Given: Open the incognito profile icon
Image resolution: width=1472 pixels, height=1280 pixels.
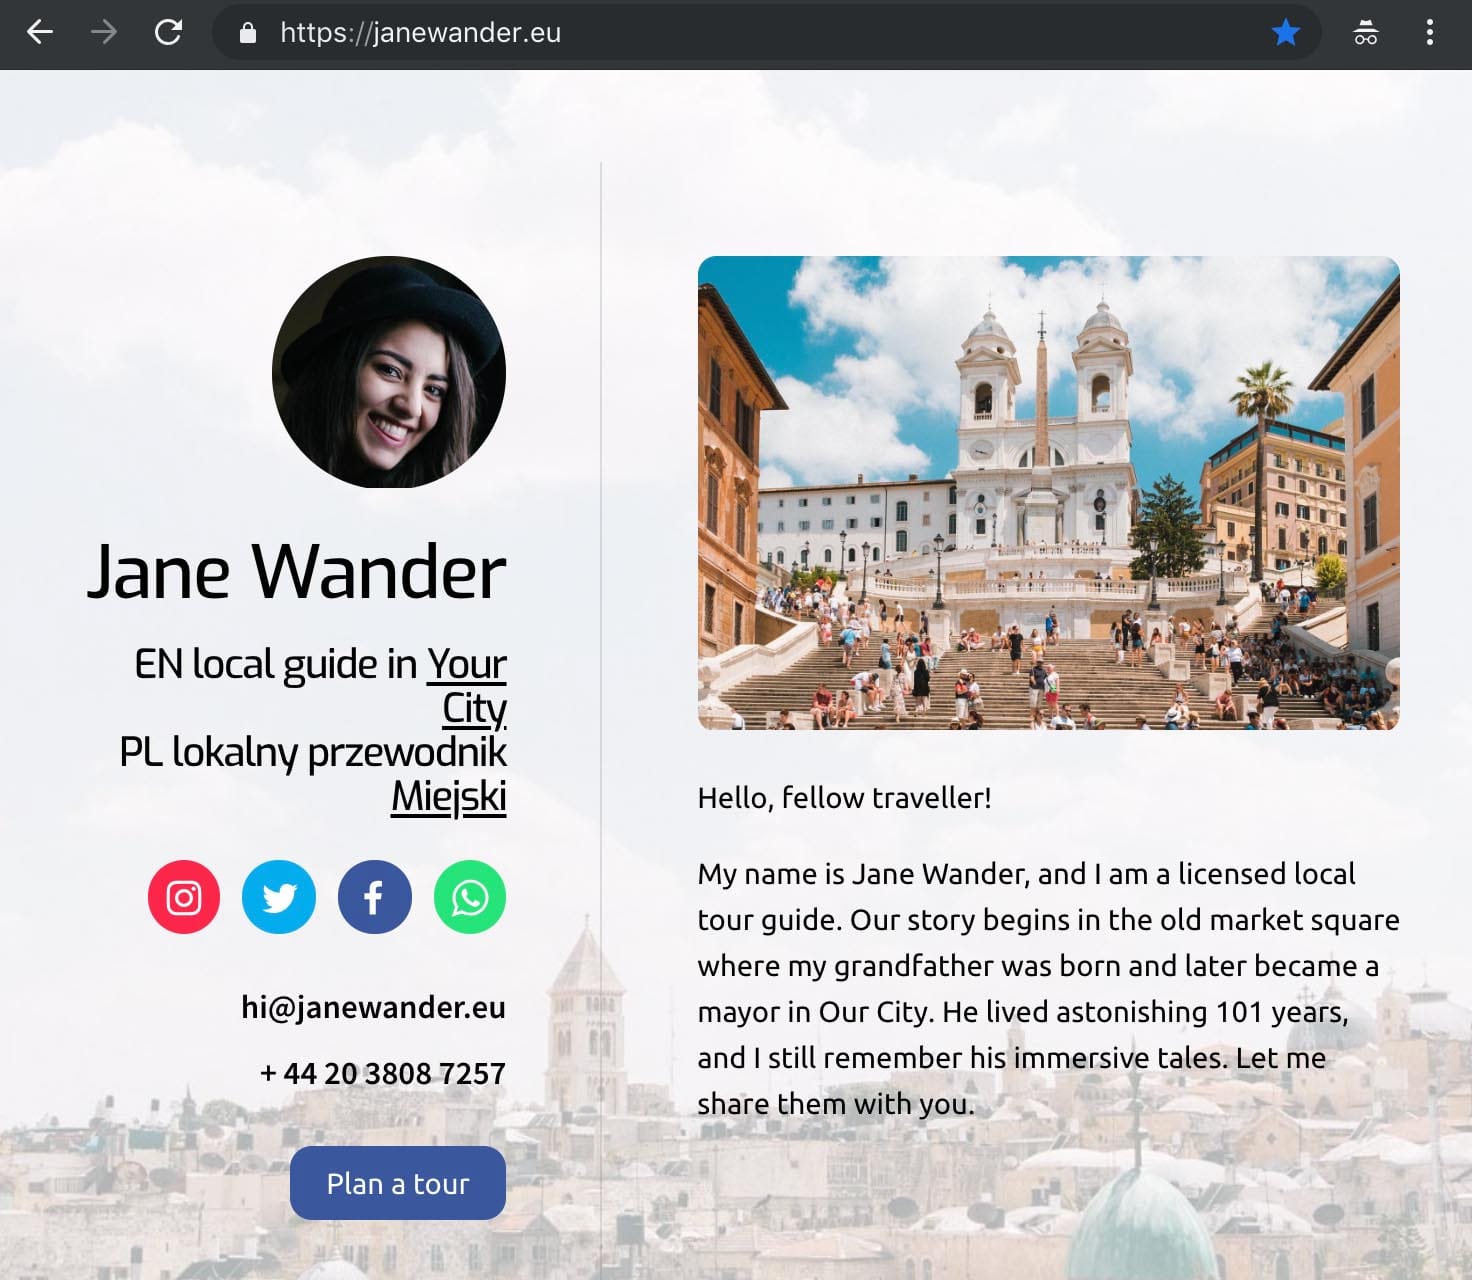Looking at the screenshot, I should tap(1366, 33).
